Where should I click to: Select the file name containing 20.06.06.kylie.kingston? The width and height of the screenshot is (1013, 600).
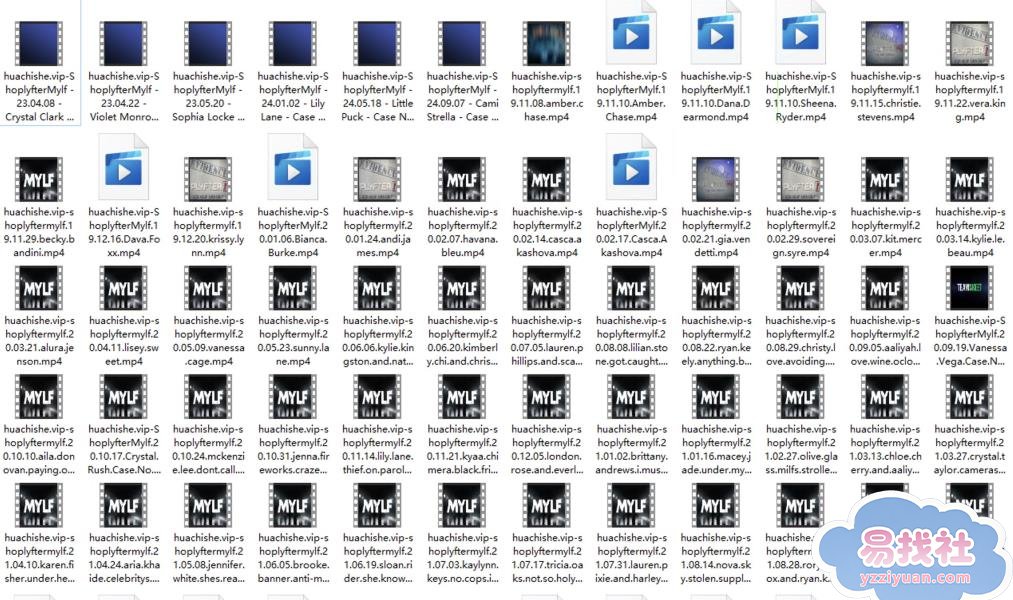377,340
